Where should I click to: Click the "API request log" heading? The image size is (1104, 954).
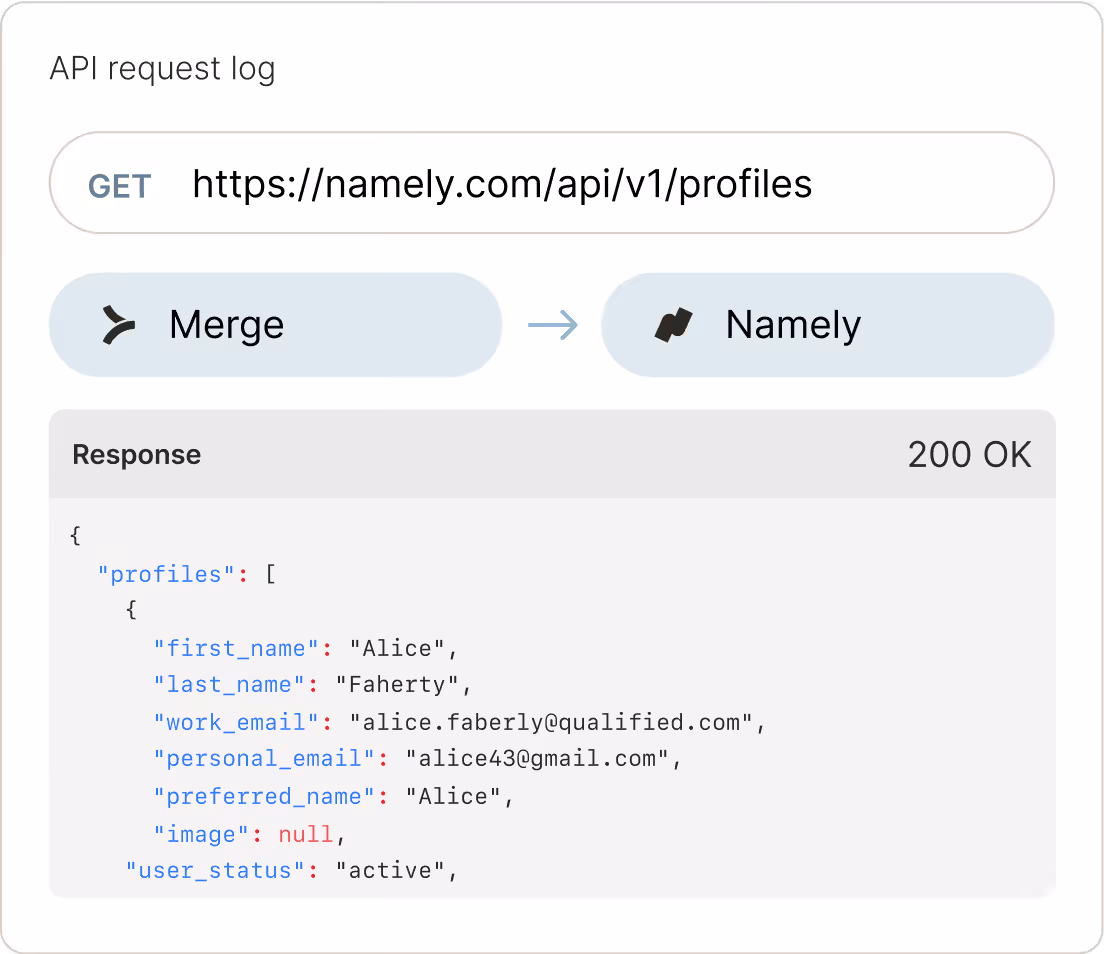tap(163, 69)
